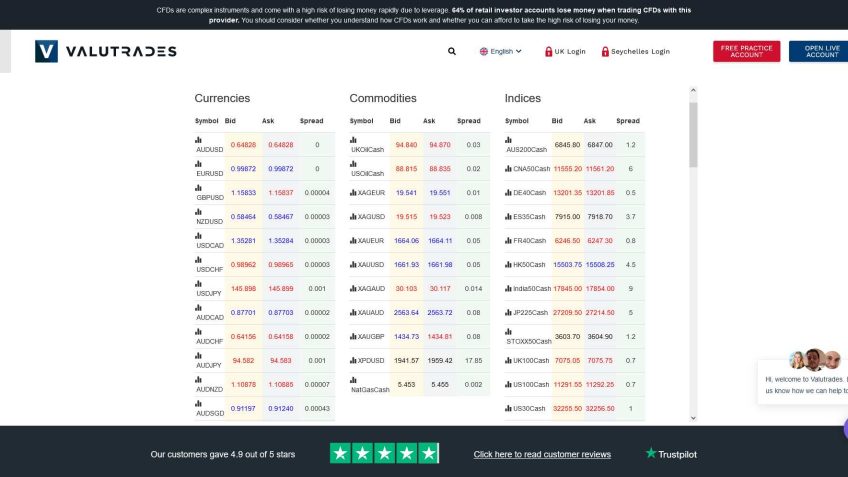The width and height of the screenshot is (848, 477).
Task: Click the chart icon beside XAUUSD
Action: (353, 265)
